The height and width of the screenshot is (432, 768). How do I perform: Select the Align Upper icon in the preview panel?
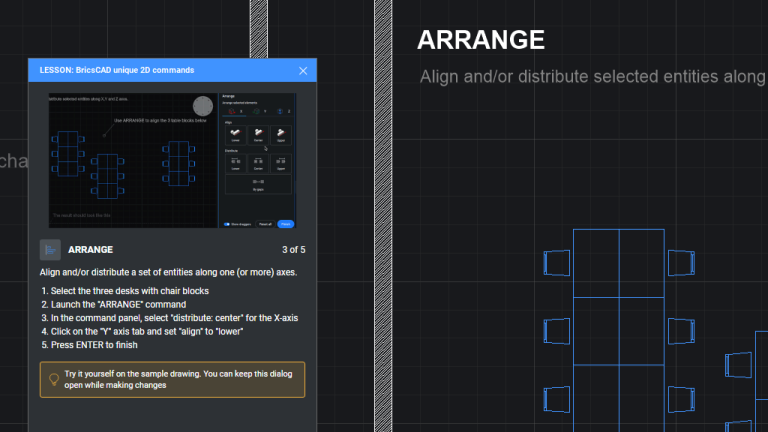281,135
